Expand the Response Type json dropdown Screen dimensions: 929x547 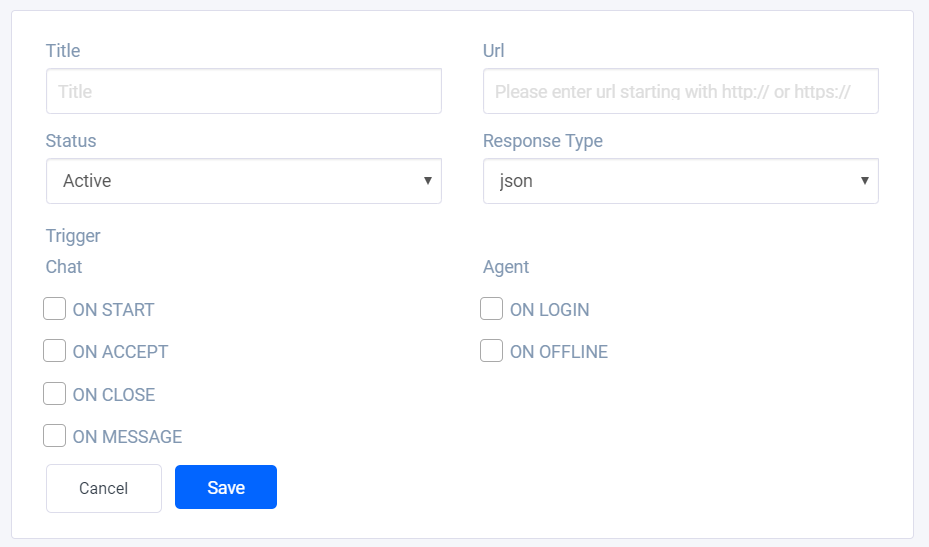tap(681, 181)
